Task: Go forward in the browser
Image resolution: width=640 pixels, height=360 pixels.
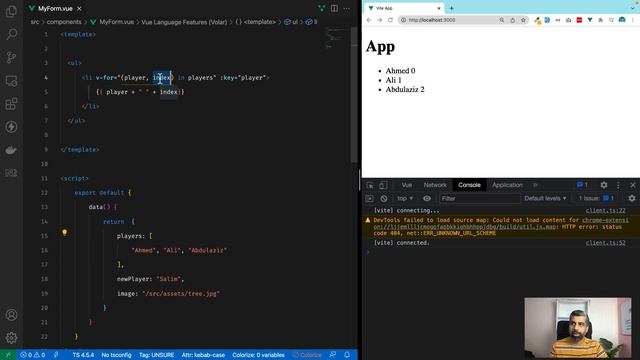Action: [x=380, y=20]
